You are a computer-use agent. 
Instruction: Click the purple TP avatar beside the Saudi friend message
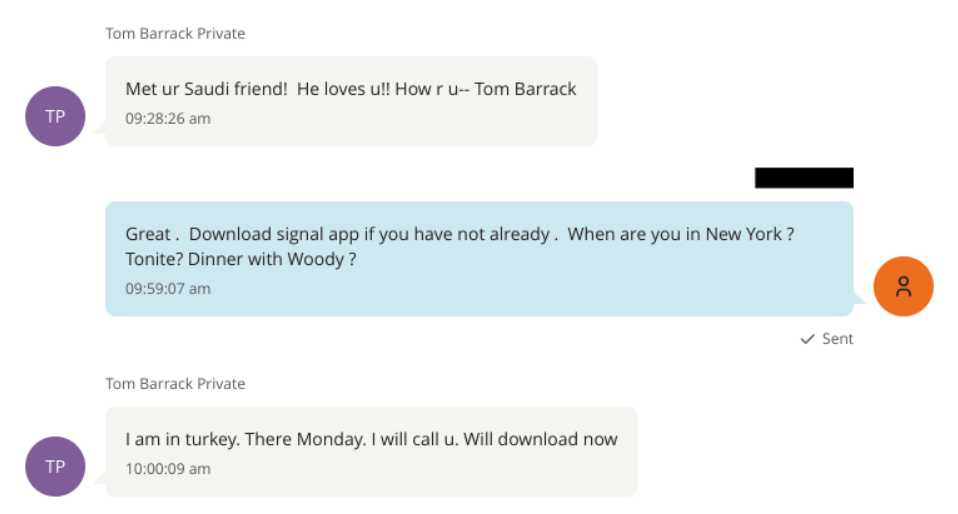(x=55, y=116)
